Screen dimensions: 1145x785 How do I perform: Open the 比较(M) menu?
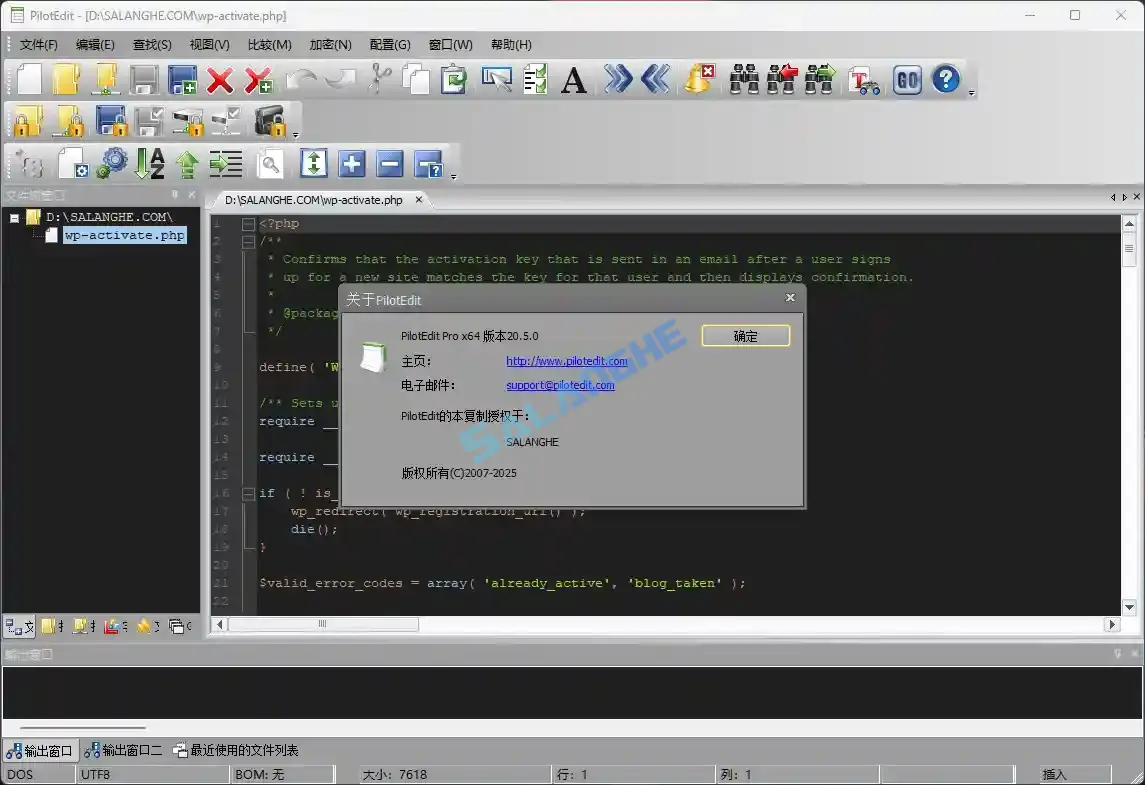pos(268,44)
